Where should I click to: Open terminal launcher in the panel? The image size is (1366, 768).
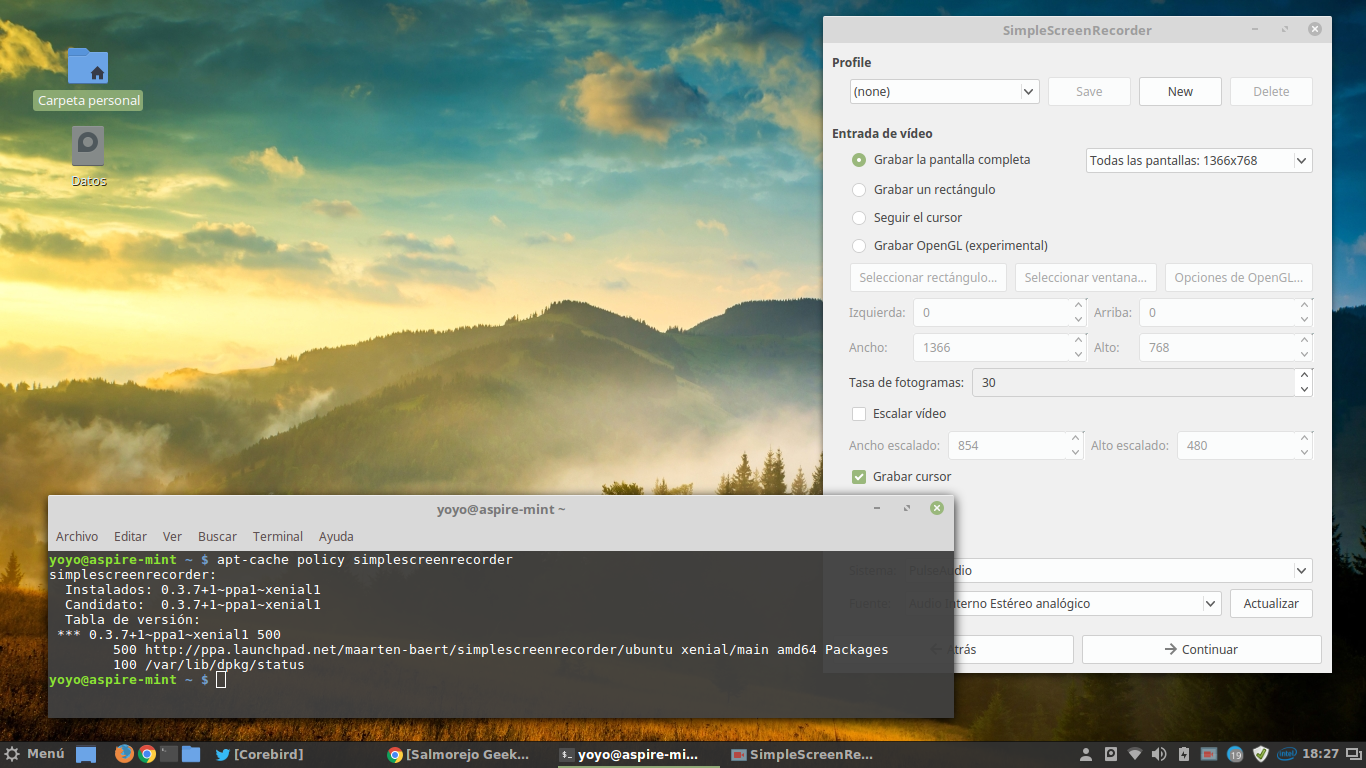pyautogui.click(x=169, y=754)
